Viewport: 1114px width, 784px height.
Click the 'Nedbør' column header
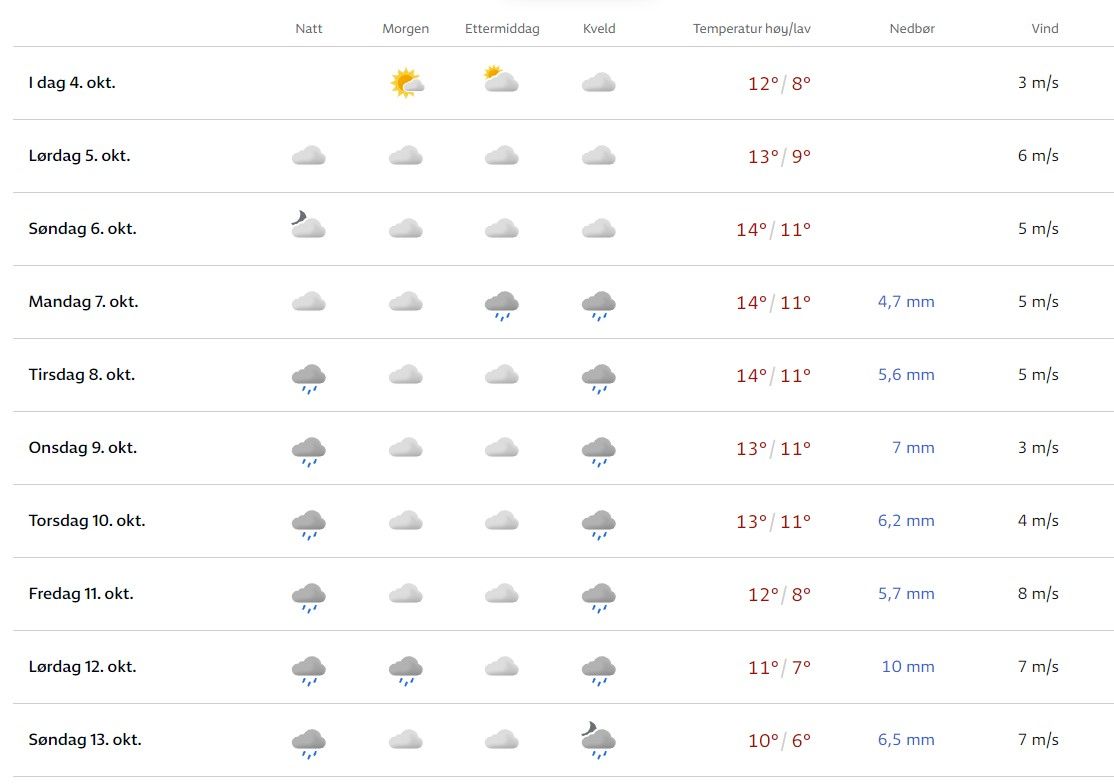(912, 29)
